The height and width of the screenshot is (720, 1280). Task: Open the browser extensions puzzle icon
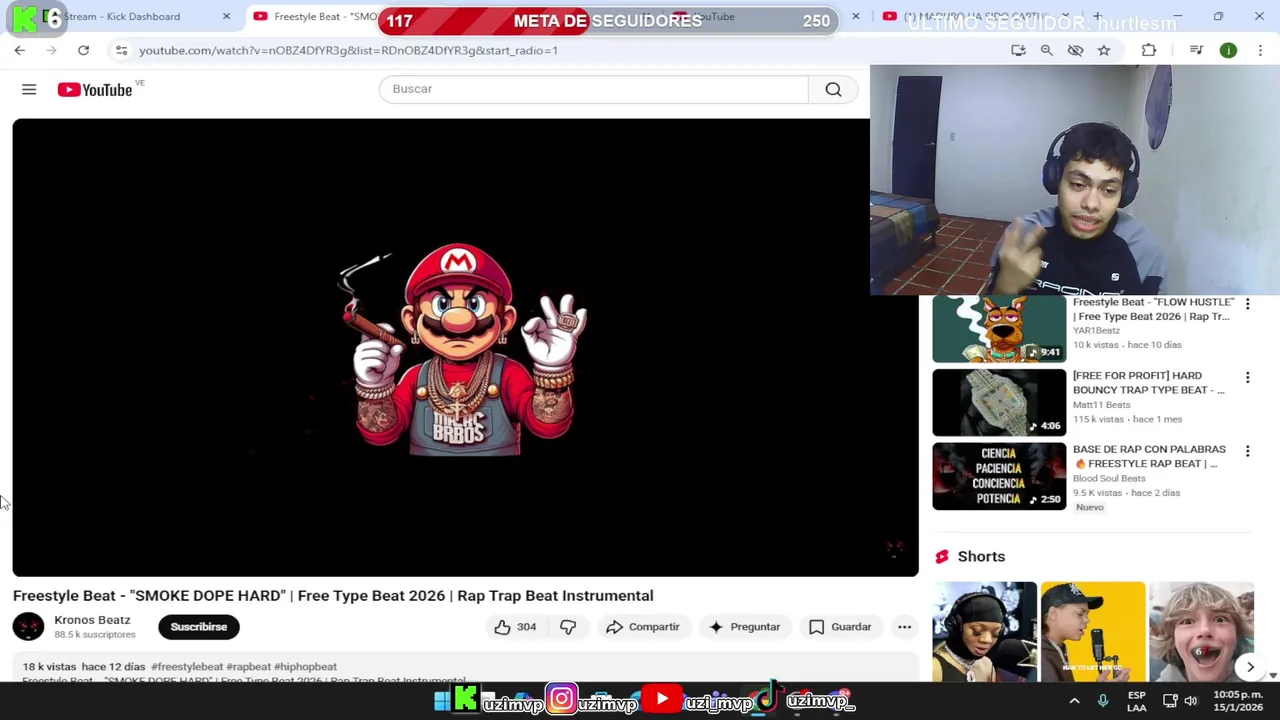coord(1149,50)
